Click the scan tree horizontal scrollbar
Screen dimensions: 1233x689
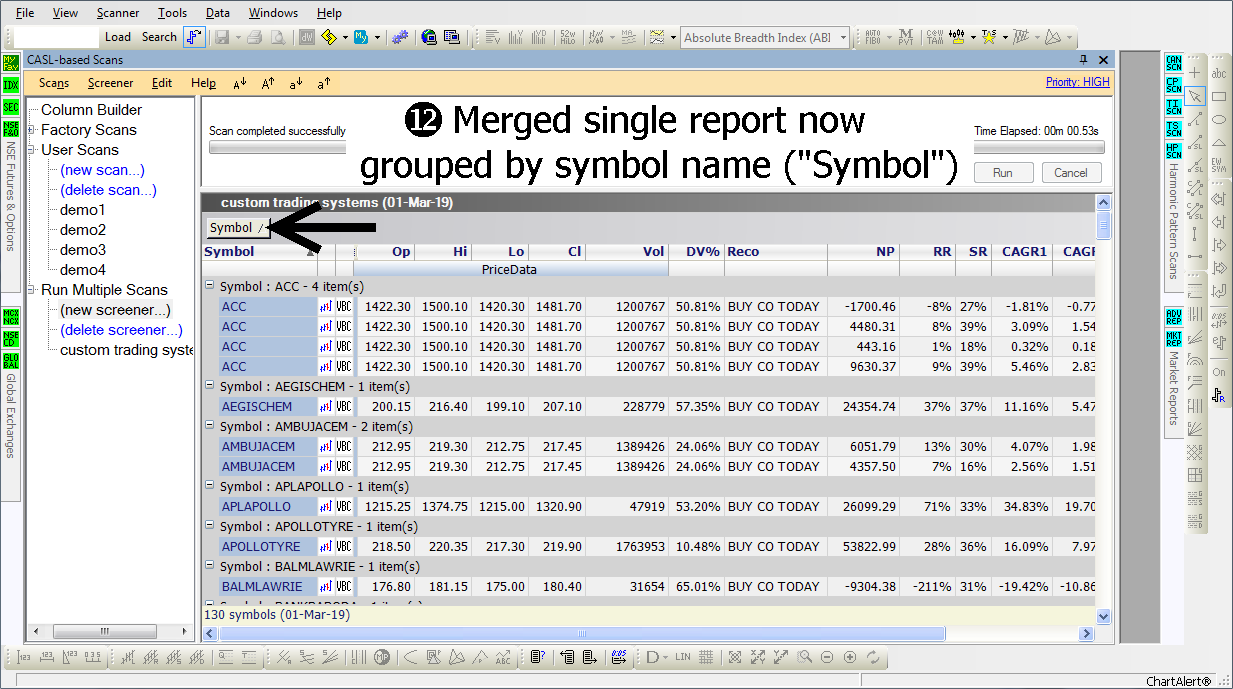click(110, 632)
